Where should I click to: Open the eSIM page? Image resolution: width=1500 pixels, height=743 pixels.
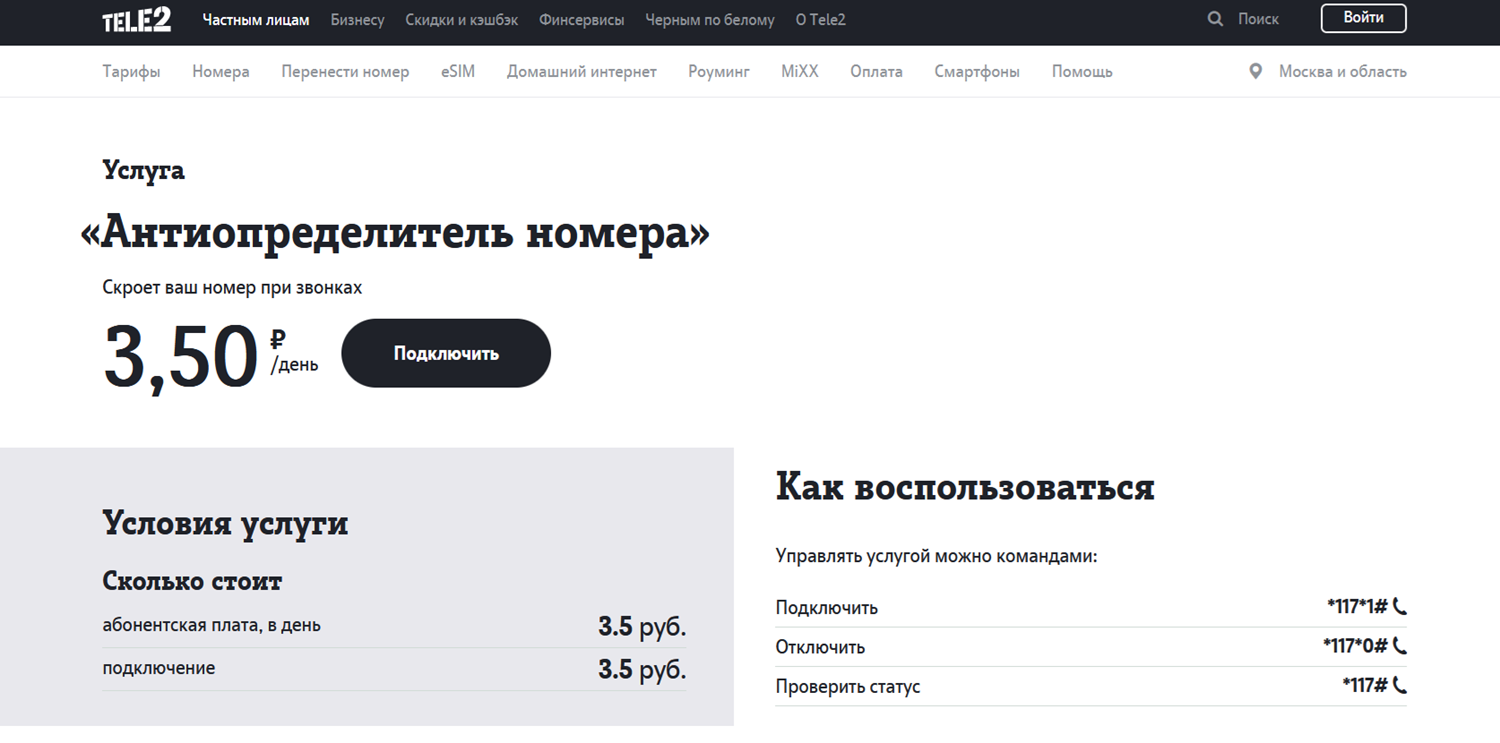click(458, 72)
